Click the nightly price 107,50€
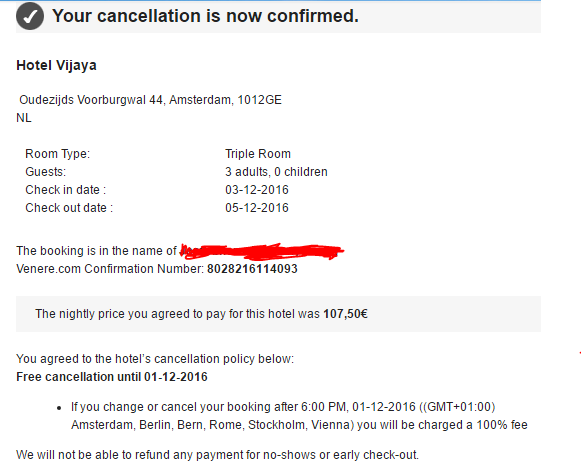 coord(345,314)
